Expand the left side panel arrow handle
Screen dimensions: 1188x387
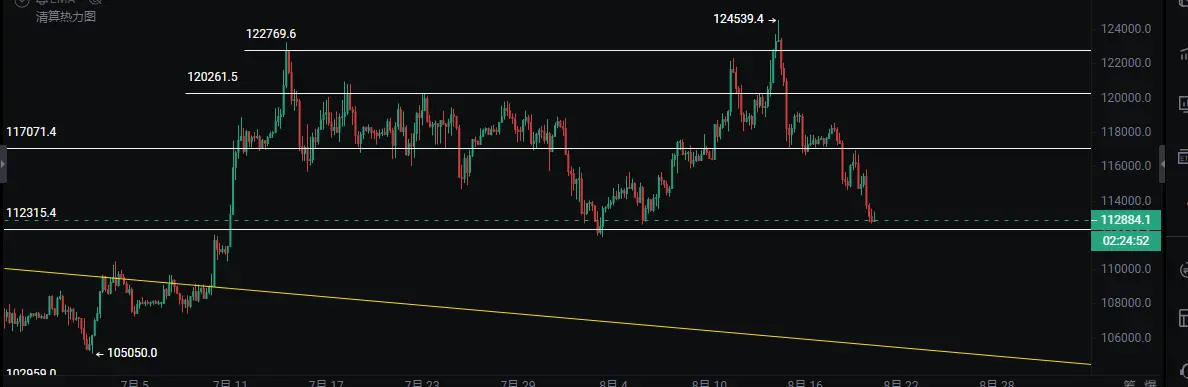2,164
